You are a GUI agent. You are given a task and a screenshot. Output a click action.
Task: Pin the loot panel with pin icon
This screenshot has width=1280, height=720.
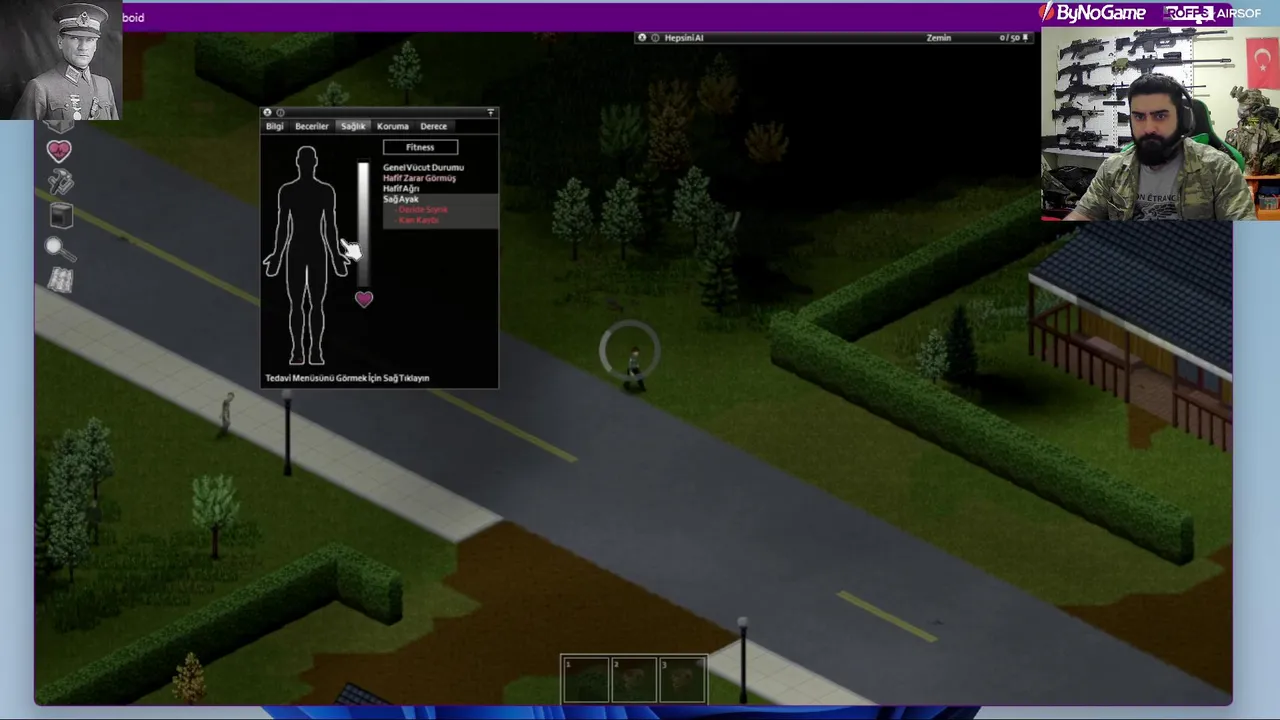1025,38
